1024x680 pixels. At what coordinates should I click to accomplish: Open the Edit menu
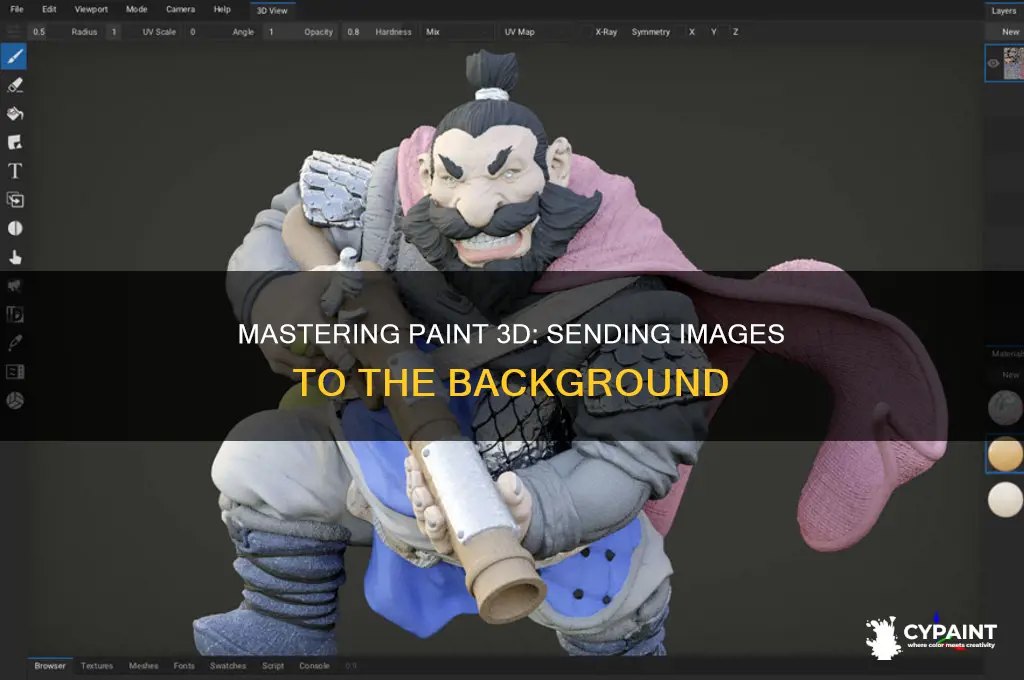[x=49, y=9]
